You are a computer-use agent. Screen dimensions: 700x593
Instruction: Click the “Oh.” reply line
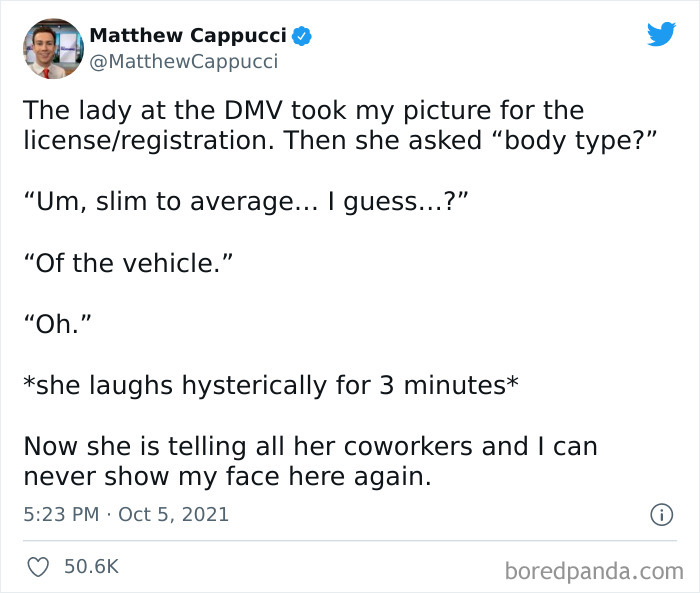57,323
